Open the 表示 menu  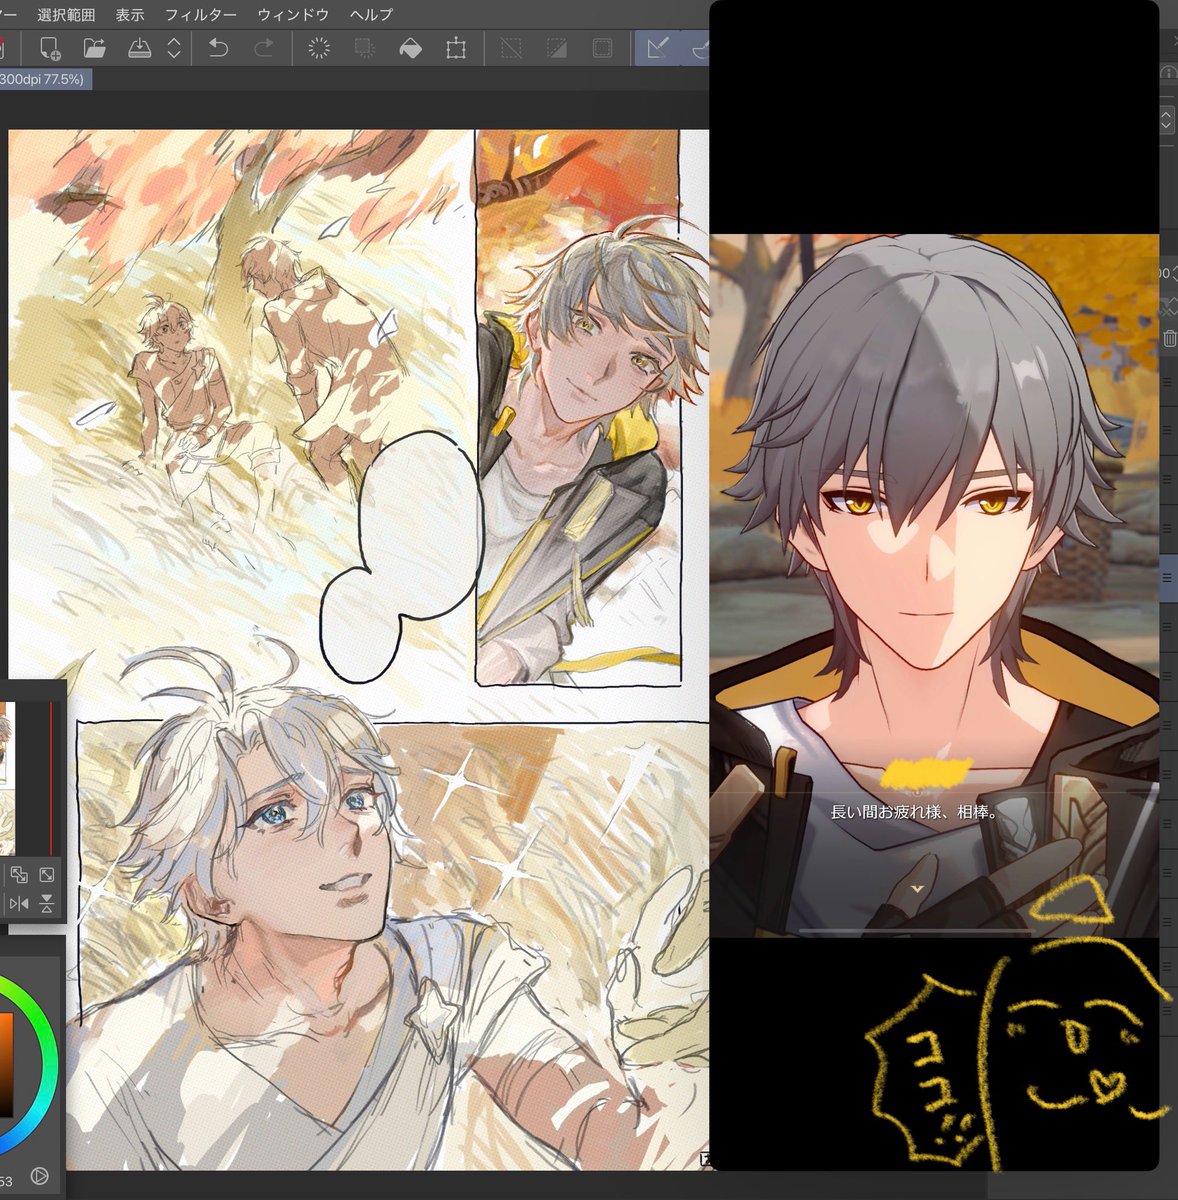[130, 15]
